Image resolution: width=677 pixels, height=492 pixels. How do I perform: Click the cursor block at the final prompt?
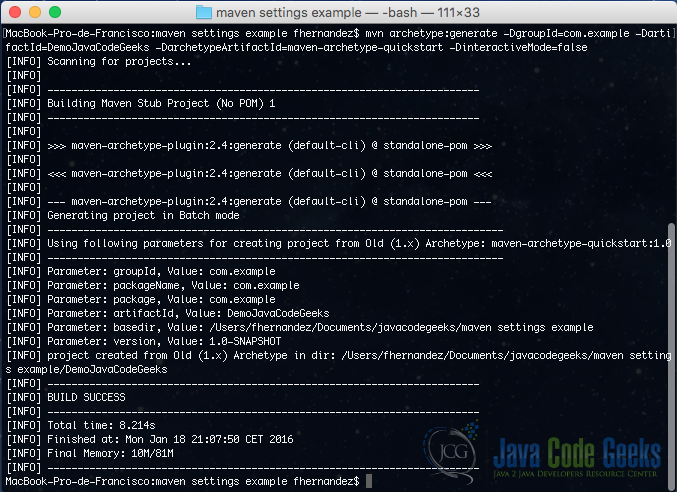coord(369,481)
